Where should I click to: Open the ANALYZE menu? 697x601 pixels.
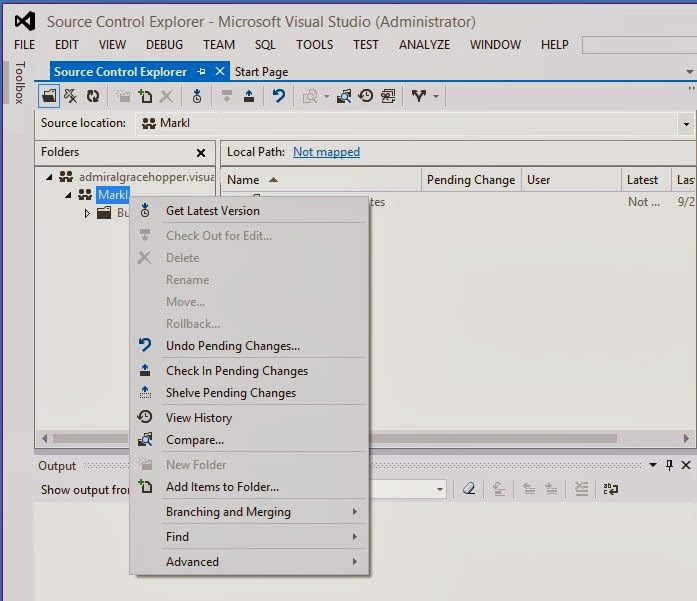click(x=425, y=45)
